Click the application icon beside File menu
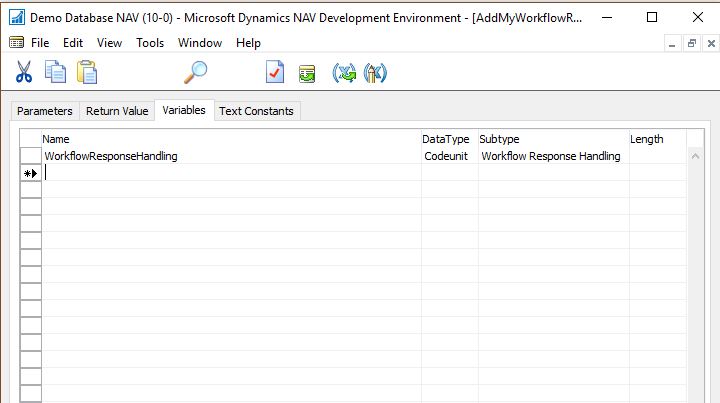Image resolution: width=720 pixels, height=403 pixels. click(x=16, y=43)
